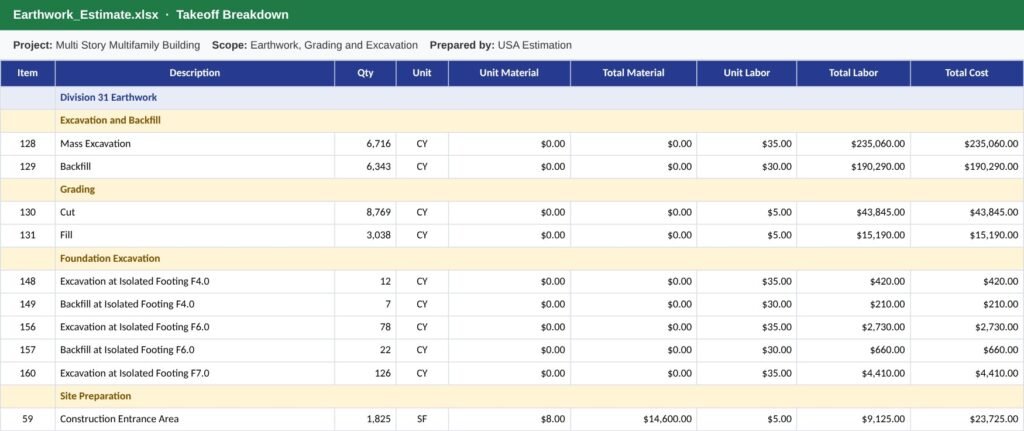Image resolution: width=1024 pixels, height=431 pixels.
Task: Click quantity 78 cell
Action: coord(365,327)
